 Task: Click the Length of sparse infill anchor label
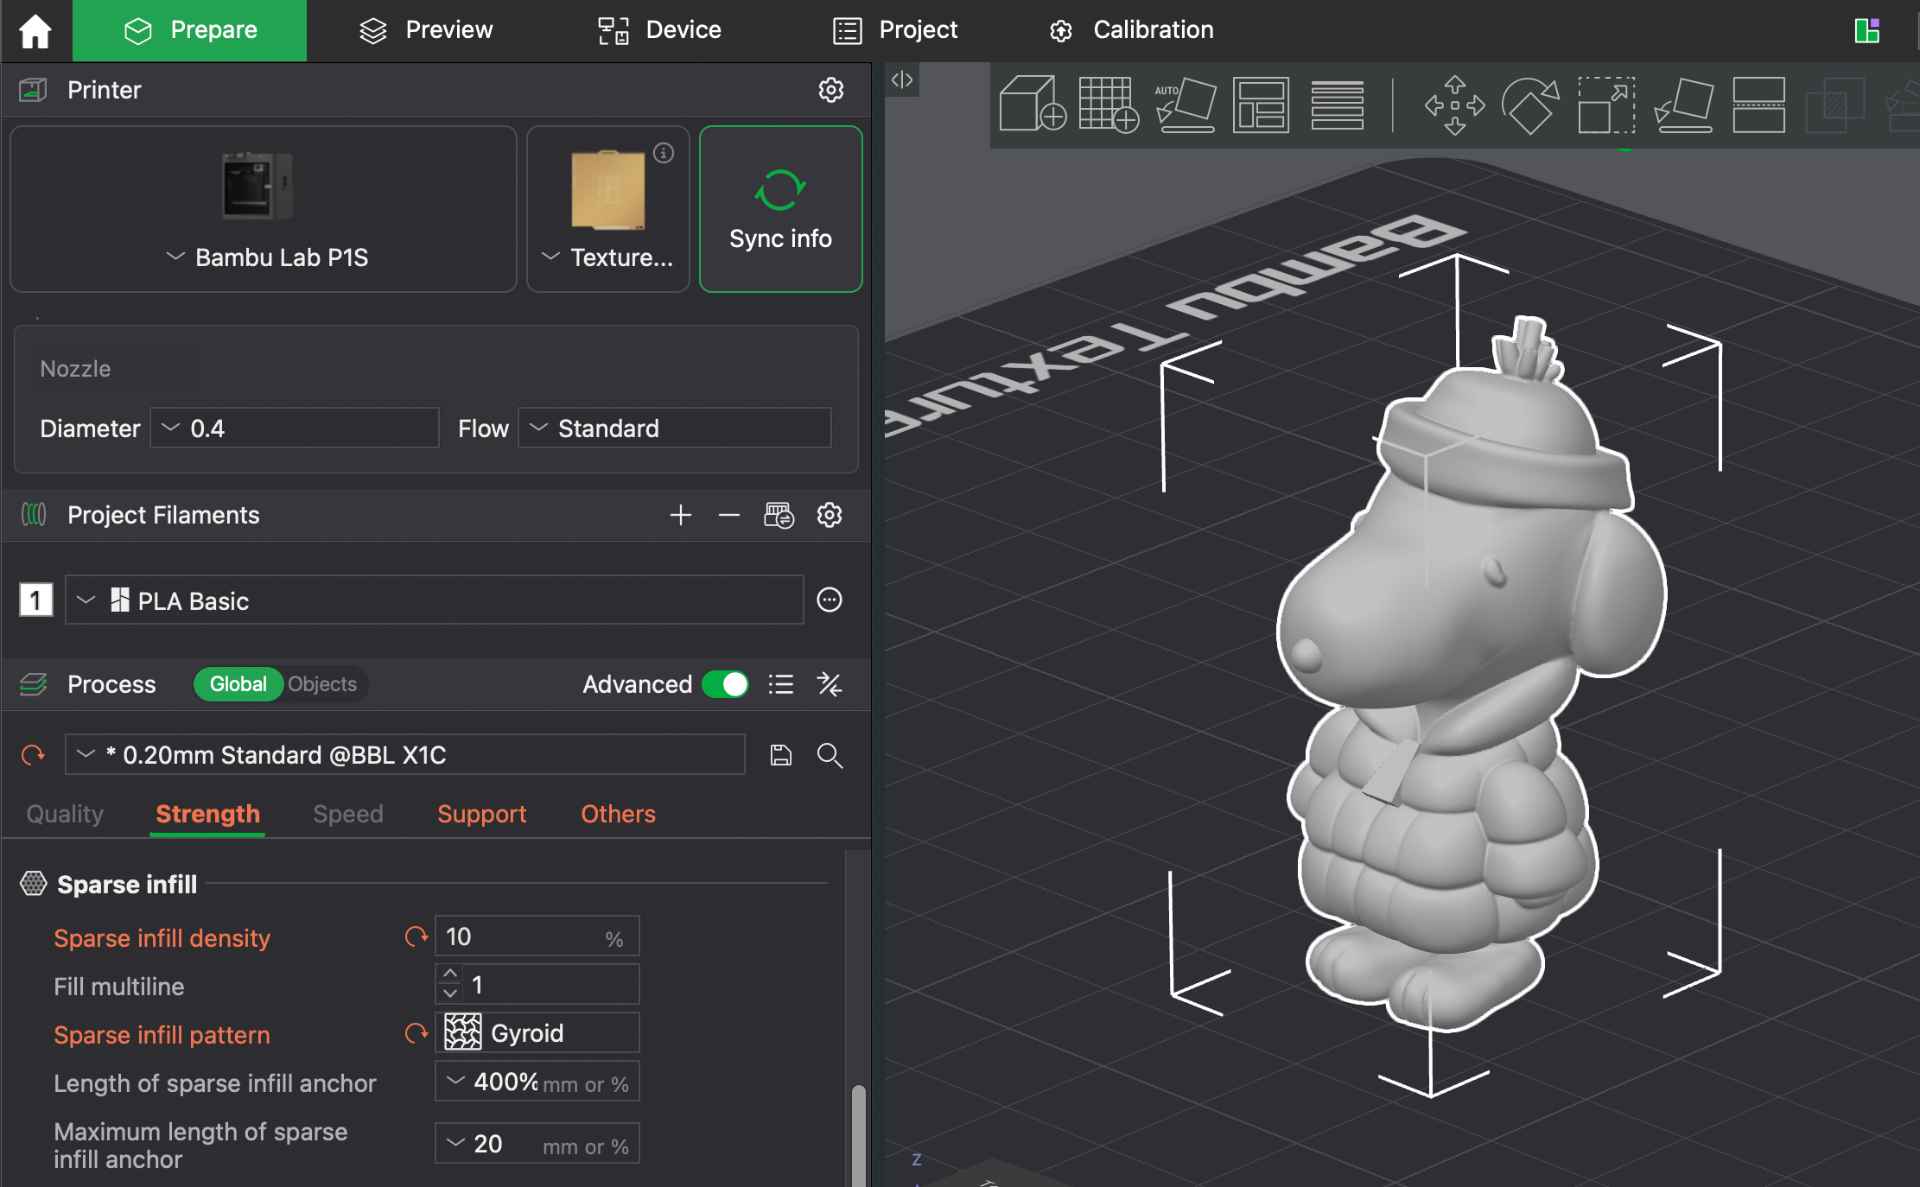(215, 1083)
